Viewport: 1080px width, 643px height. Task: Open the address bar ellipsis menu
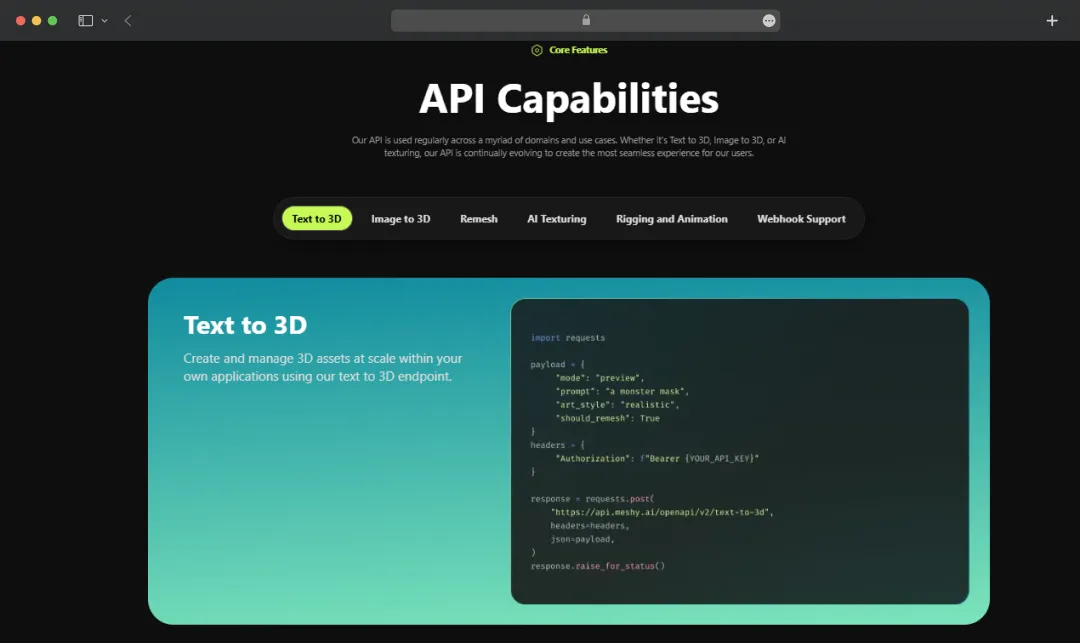point(769,21)
